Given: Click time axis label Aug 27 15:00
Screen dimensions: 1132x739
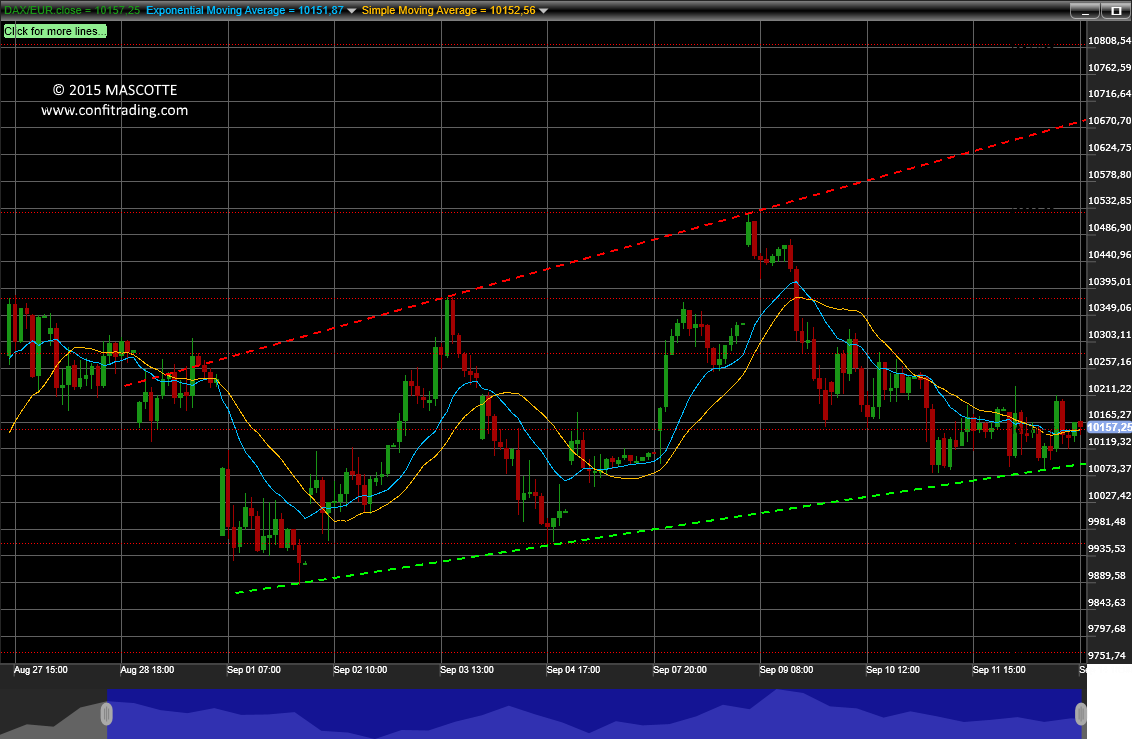Looking at the screenshot, I should pyautogui.click(x=40, y=670).
